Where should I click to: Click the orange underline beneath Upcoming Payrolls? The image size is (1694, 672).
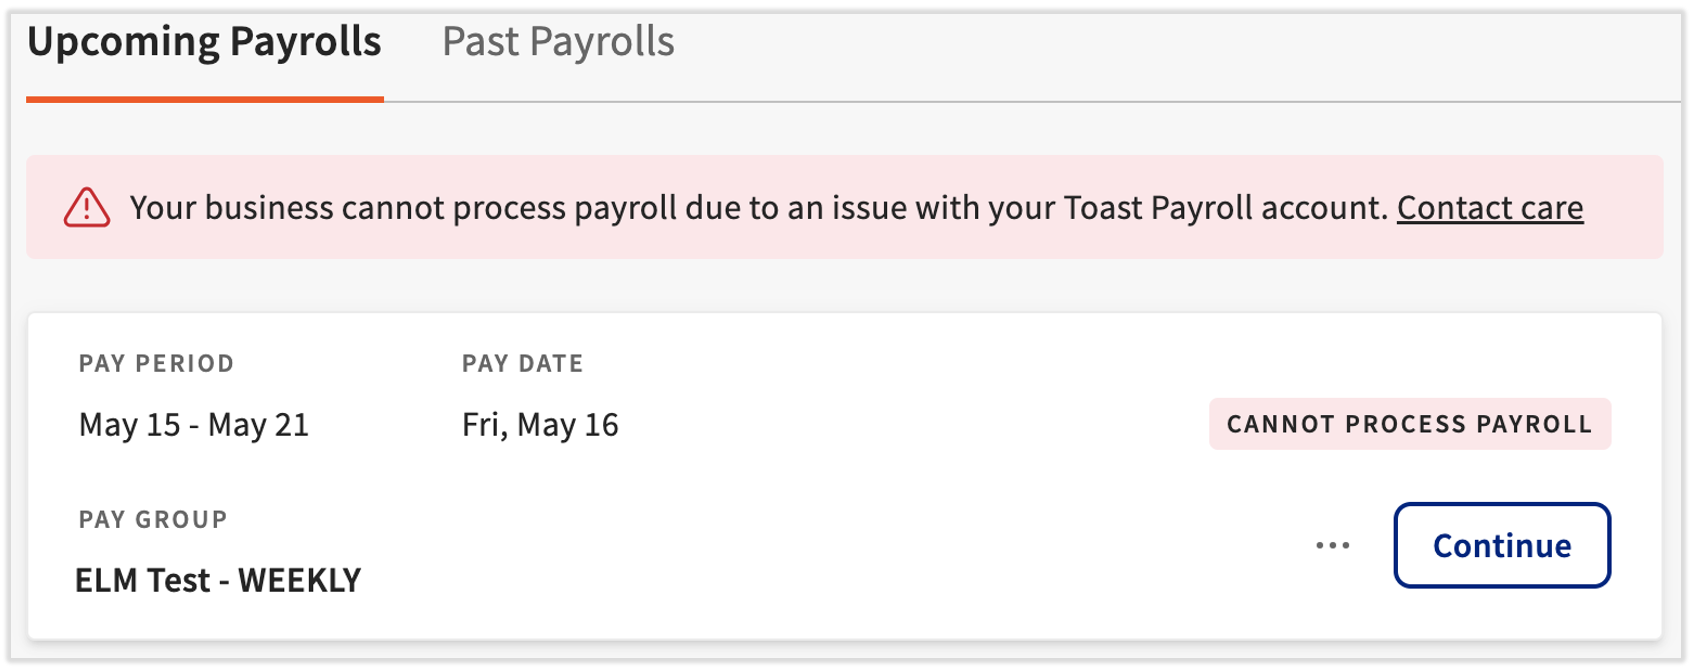(x=204, y=99)
